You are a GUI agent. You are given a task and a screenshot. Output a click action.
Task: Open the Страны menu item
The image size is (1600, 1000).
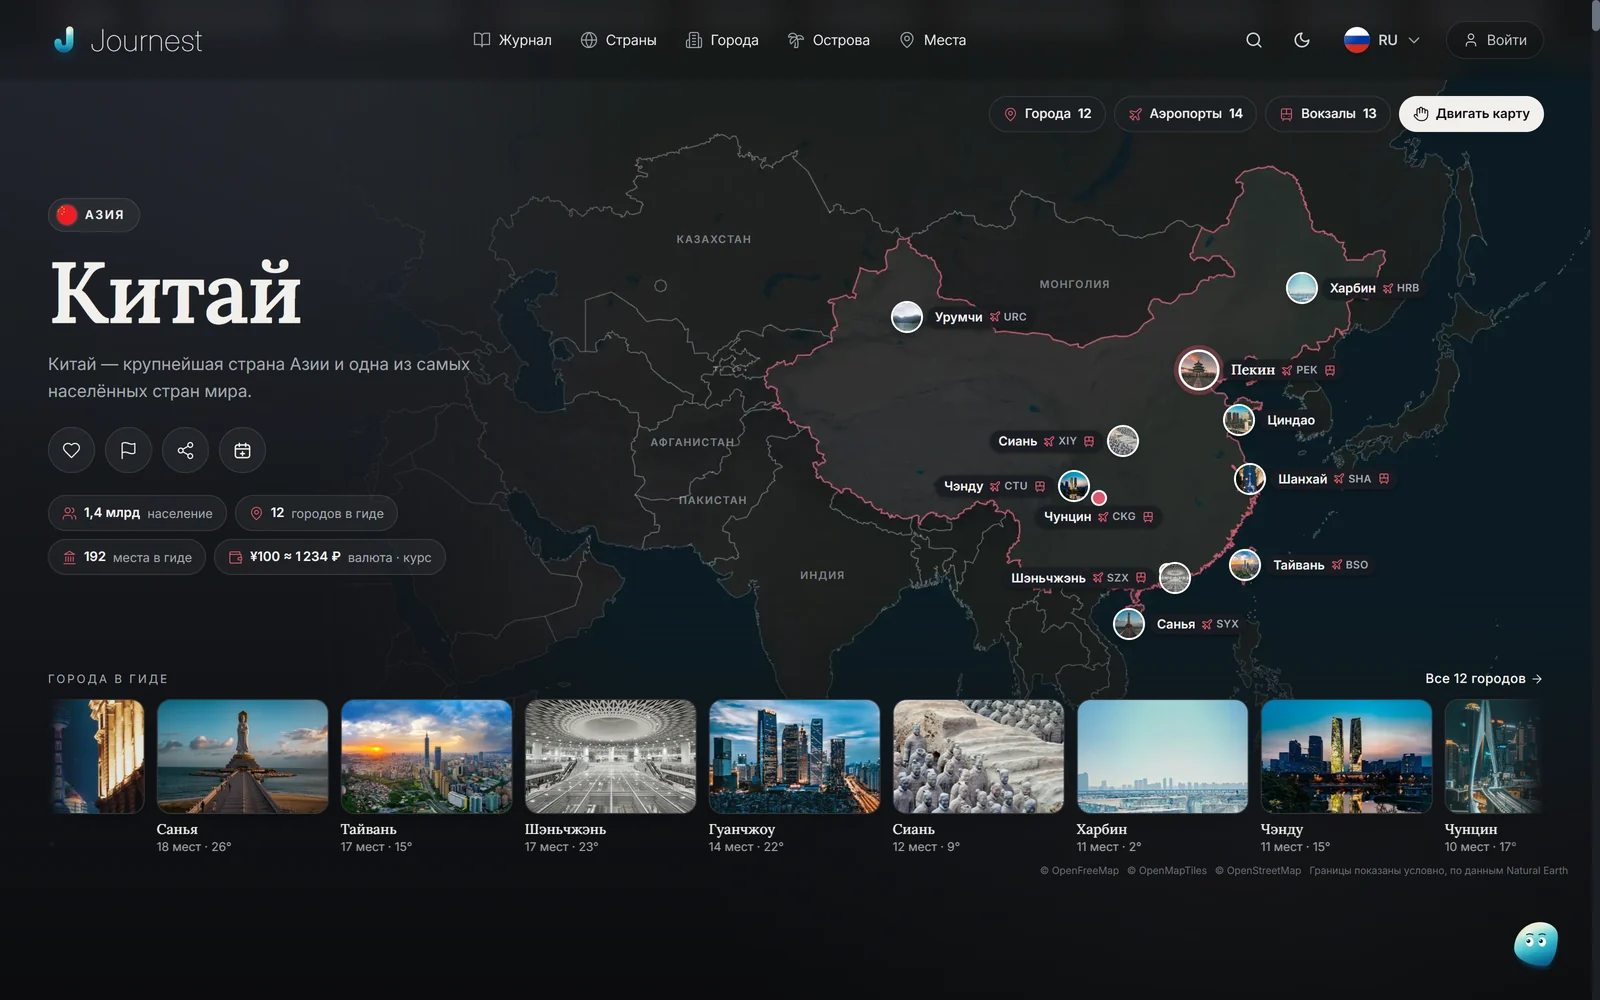coord(618,40)
